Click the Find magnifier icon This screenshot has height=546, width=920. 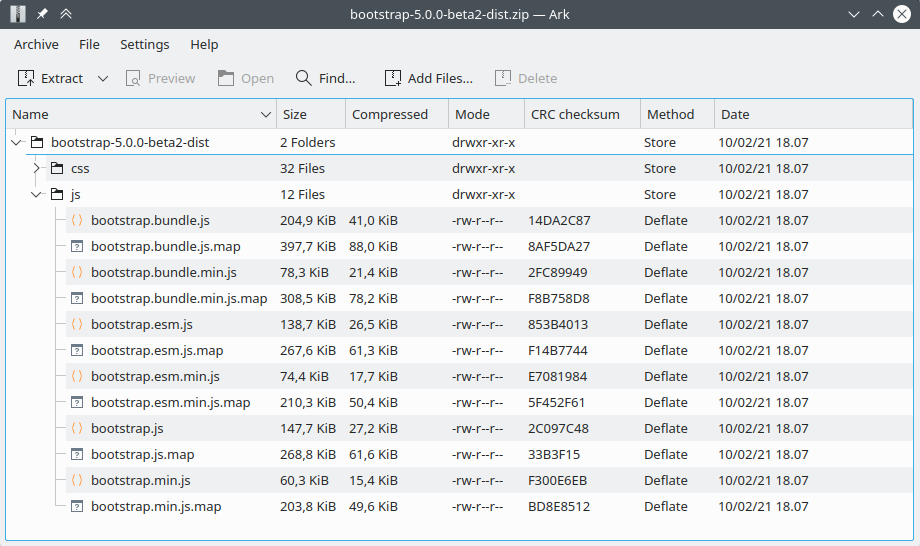tap(304, 78)
